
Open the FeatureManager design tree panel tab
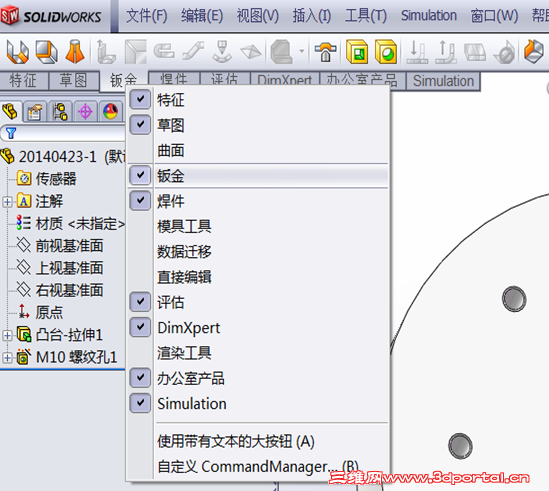(x=11, y=112)
